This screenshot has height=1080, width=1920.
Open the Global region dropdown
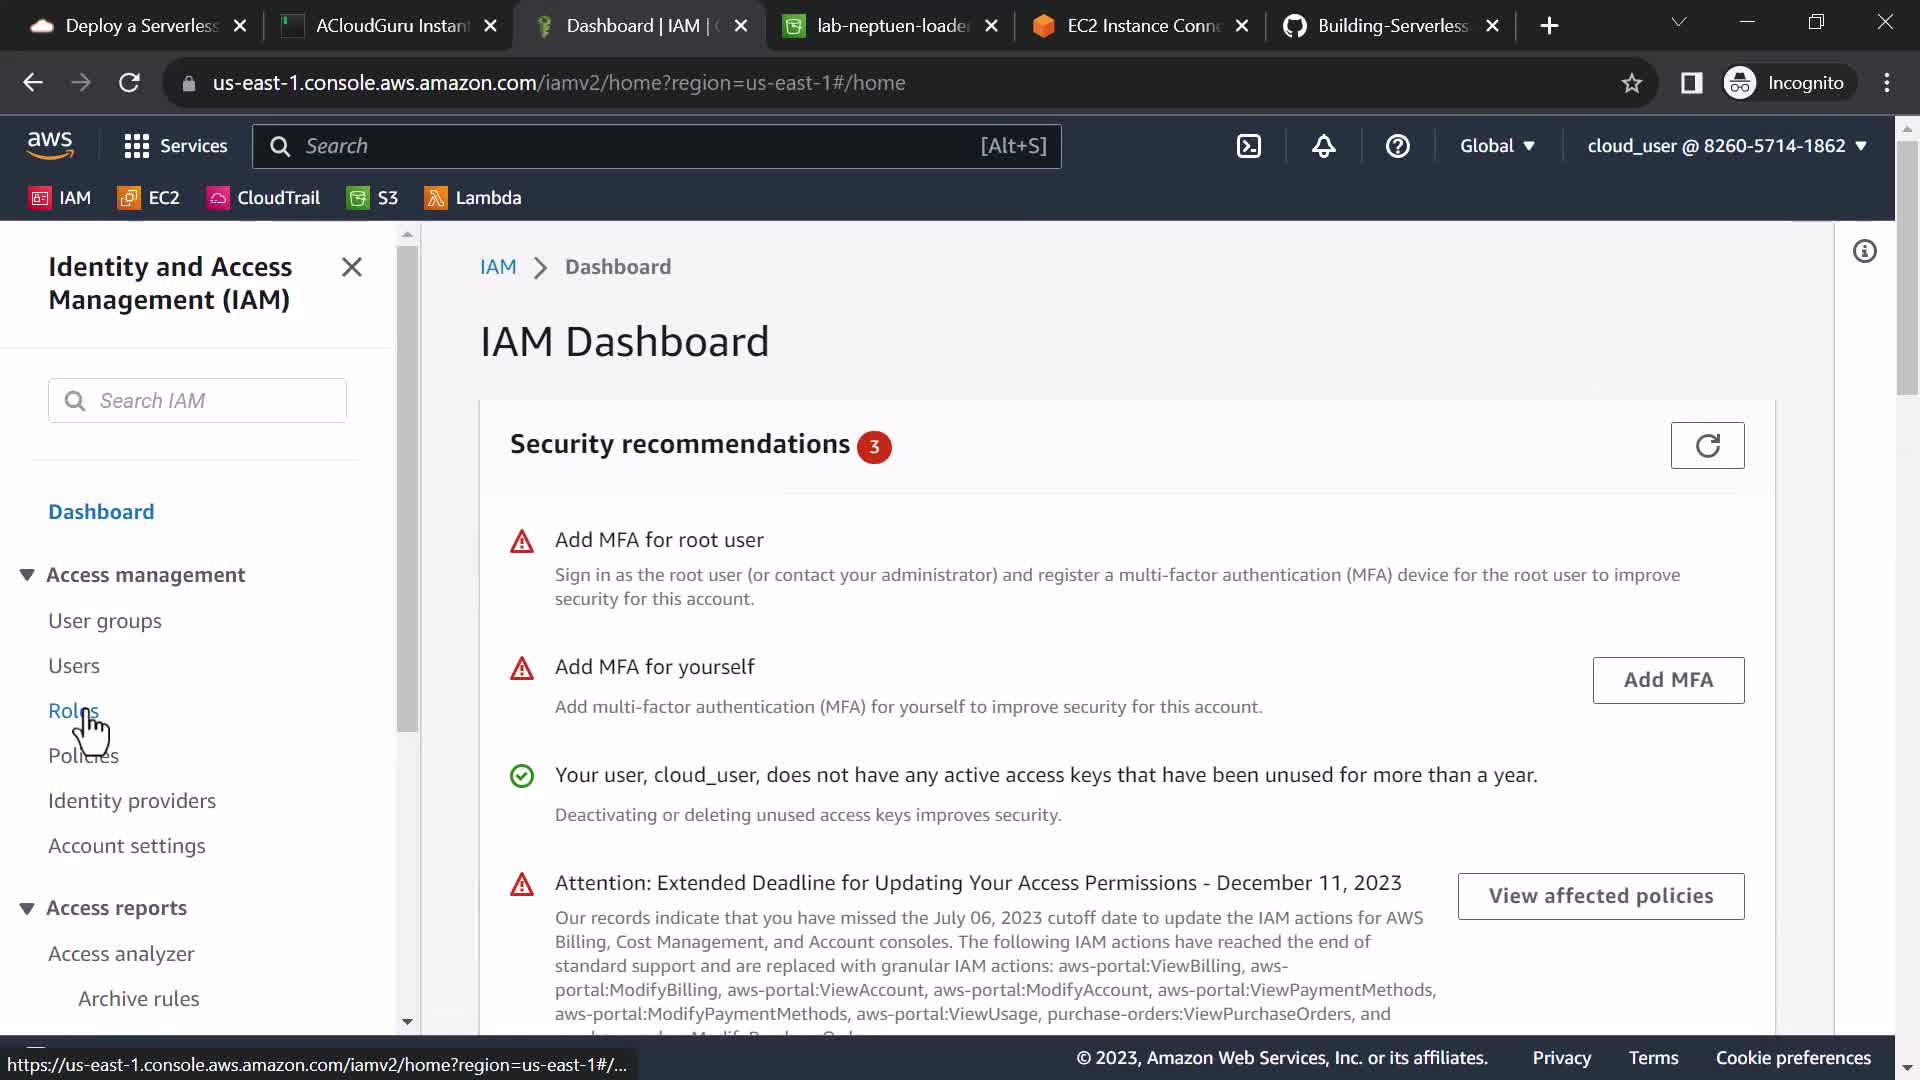click(x=1496, y=146)
